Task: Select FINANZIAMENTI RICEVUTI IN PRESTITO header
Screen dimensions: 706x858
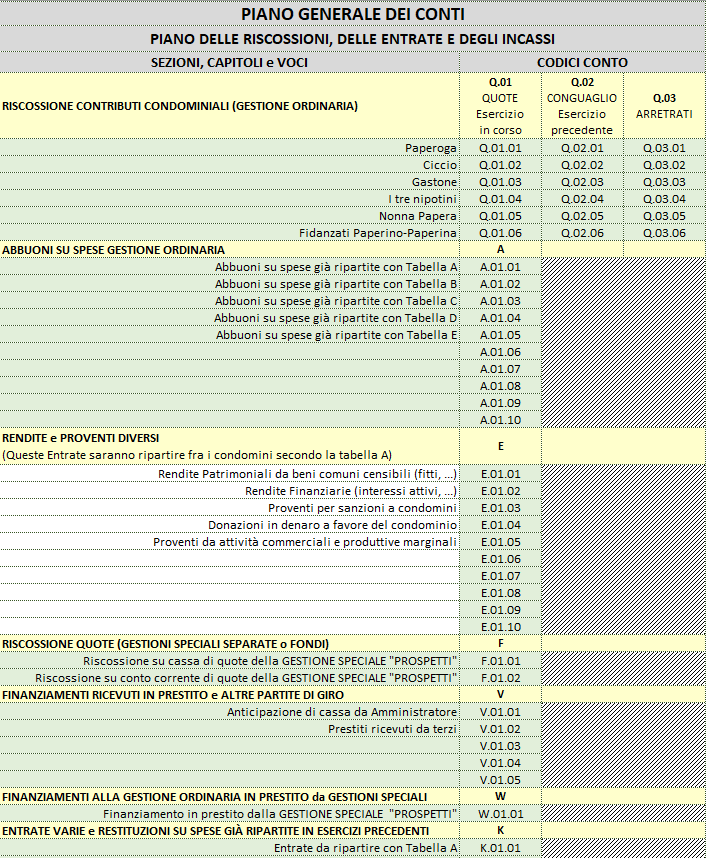Action: point(229,694)
